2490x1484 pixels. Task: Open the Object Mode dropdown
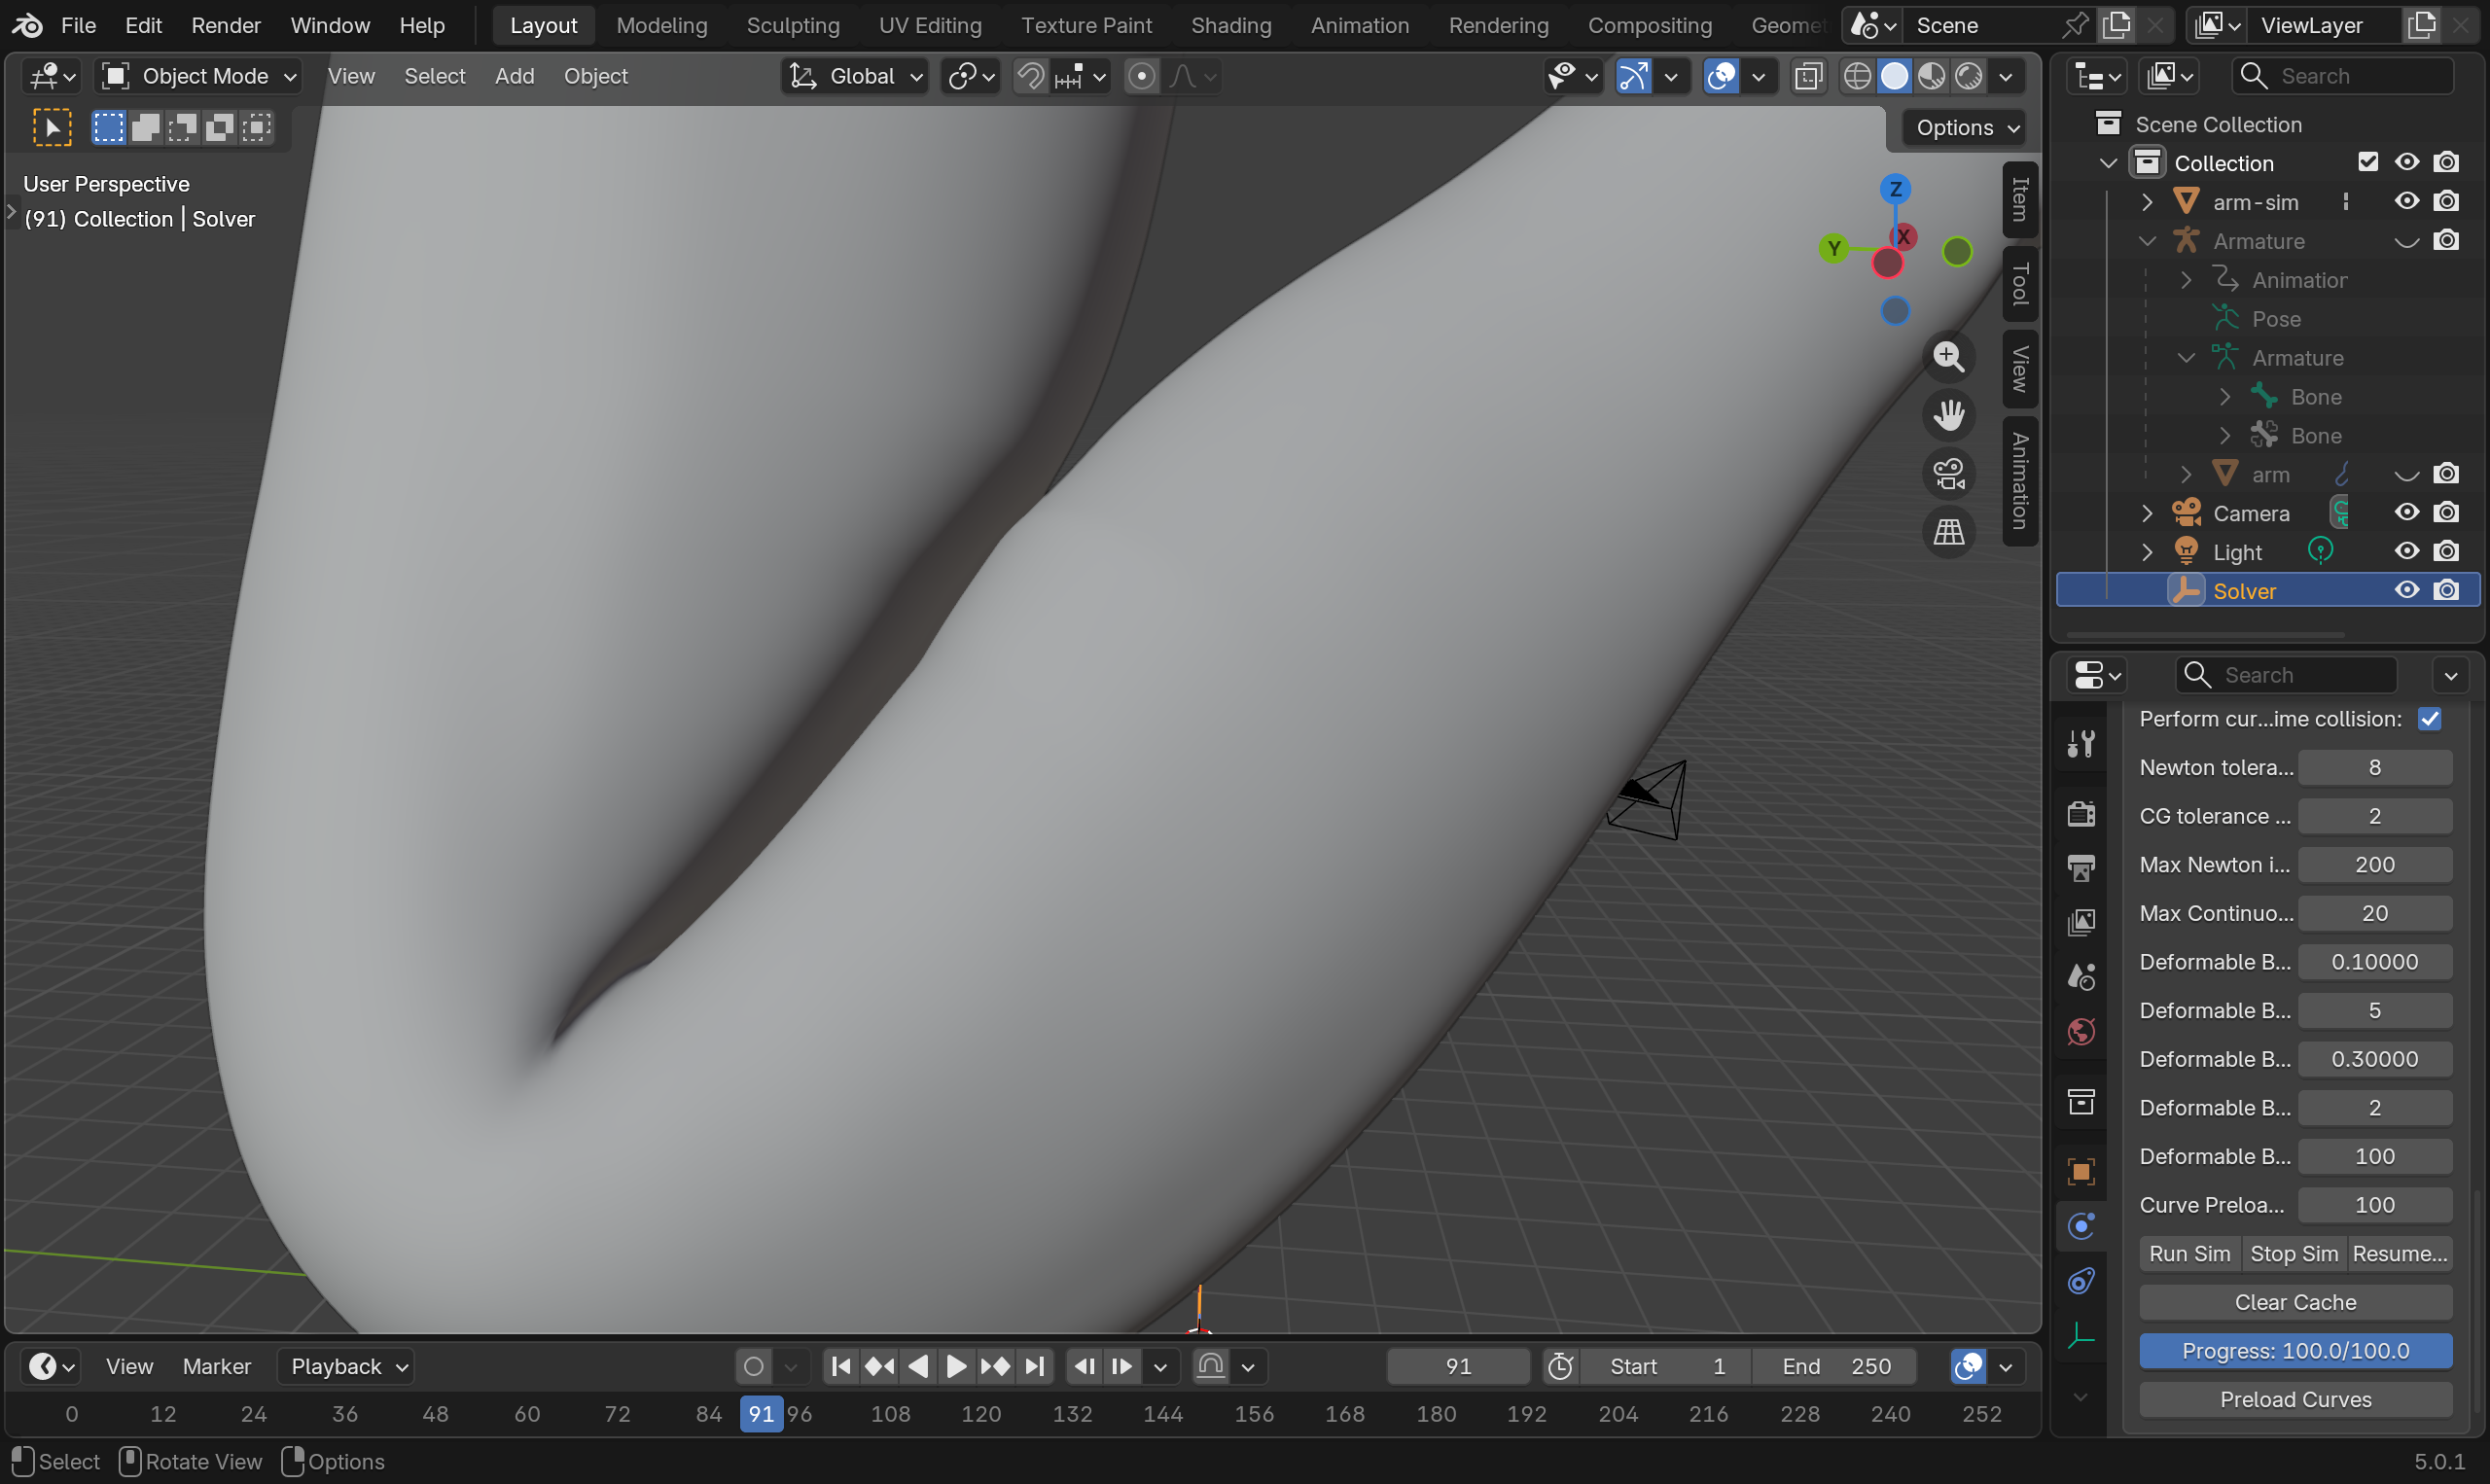coord(200,76)
